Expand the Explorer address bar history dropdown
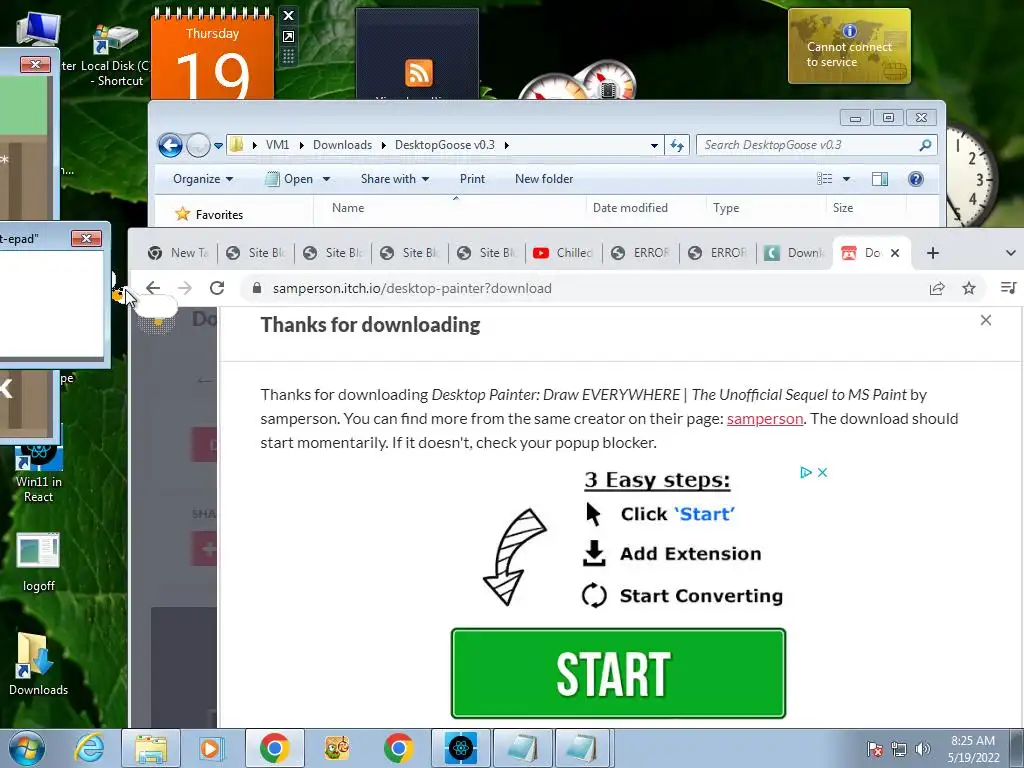The image size is (1024, 768). [654, 146]
